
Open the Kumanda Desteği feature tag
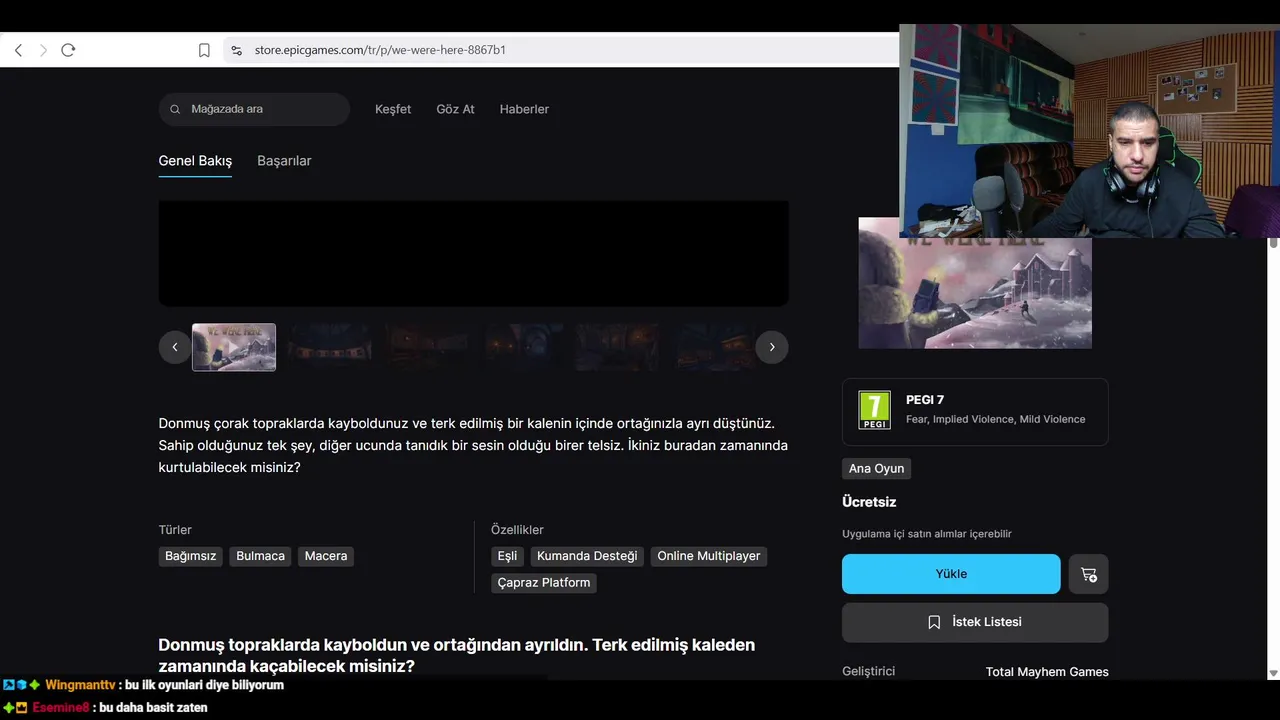(587, 556)
